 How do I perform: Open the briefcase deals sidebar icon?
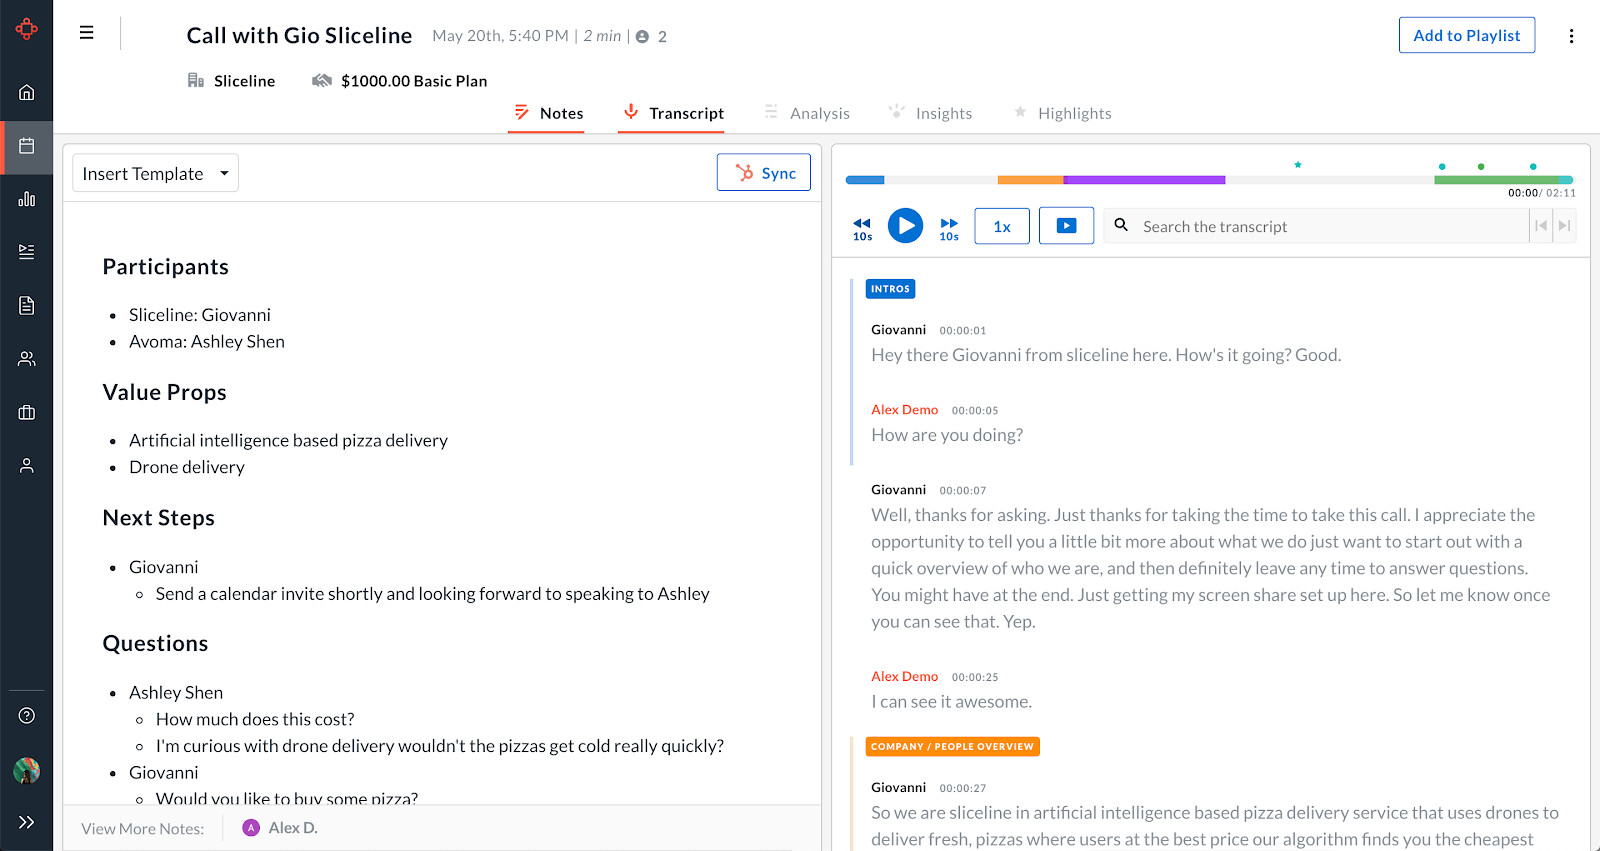coord(27,412)
